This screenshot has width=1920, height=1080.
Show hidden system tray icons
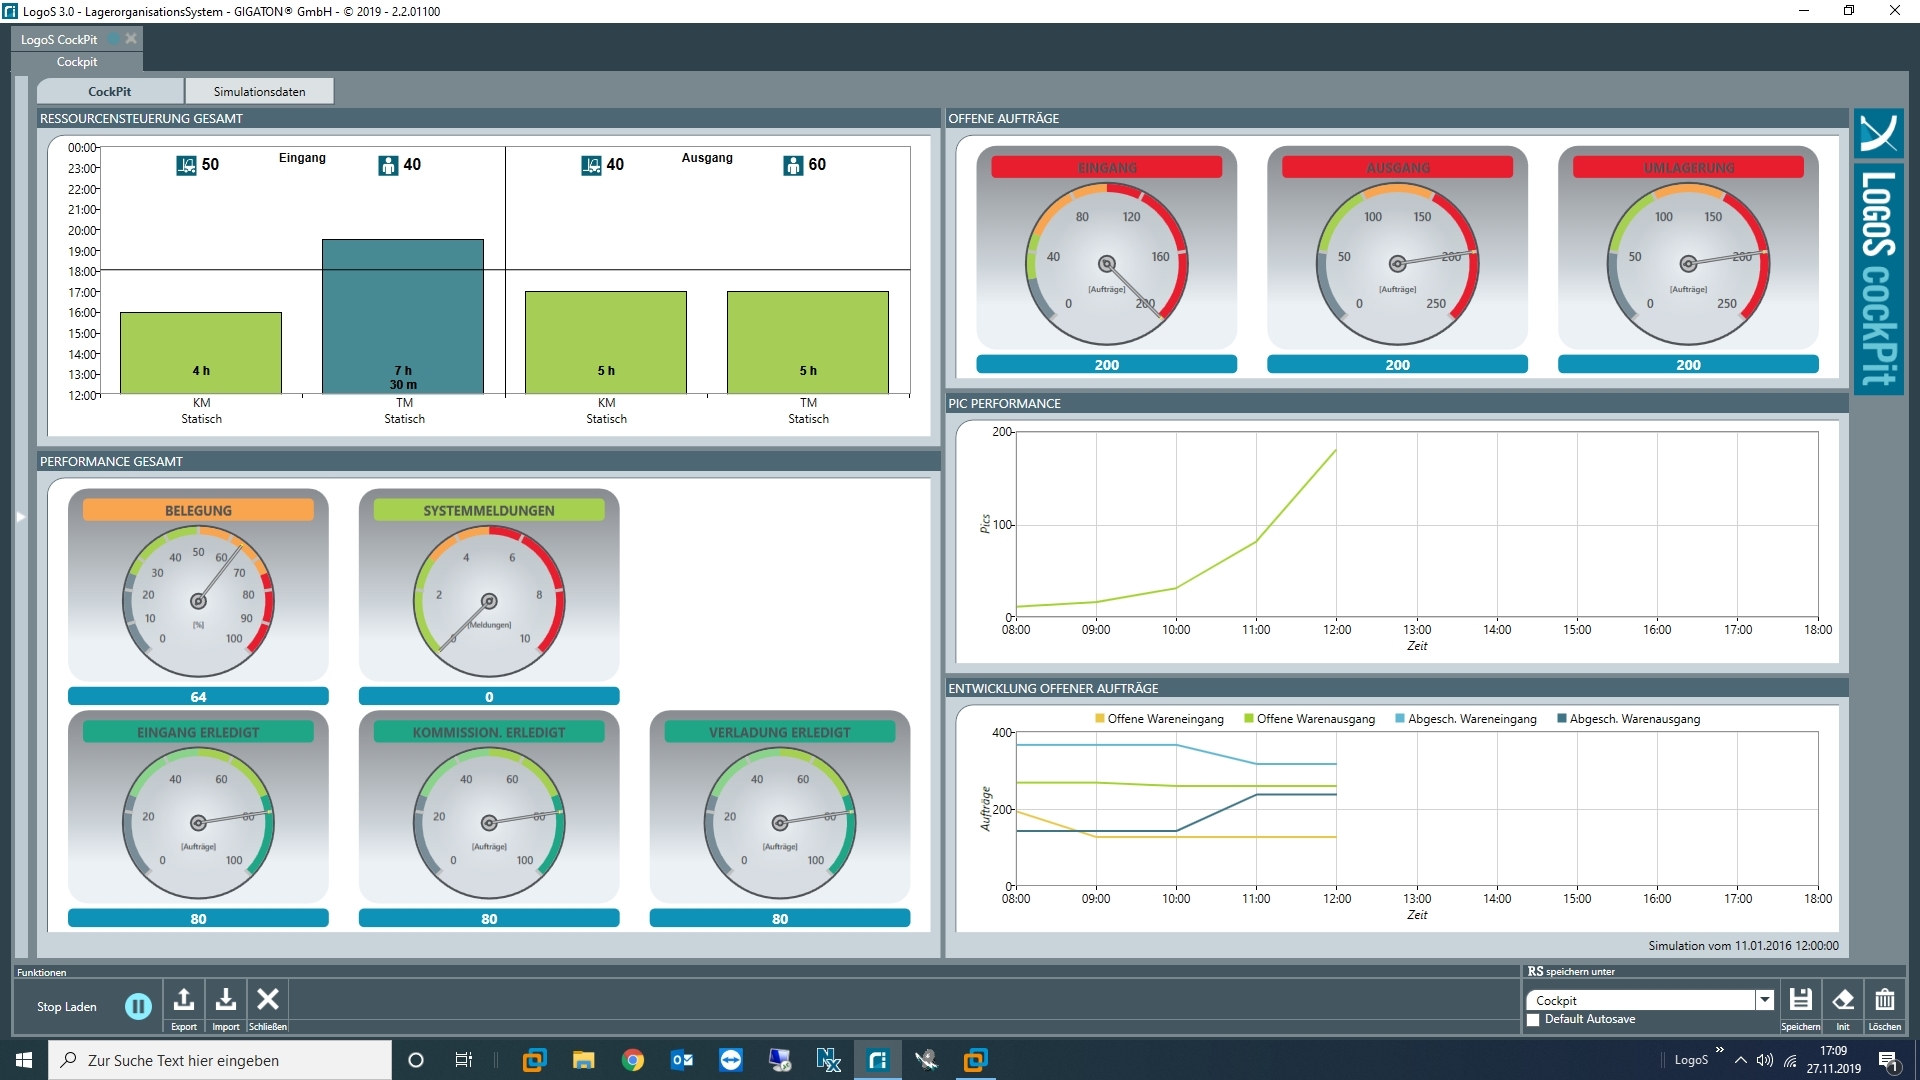click(x=1741, y=1060)
